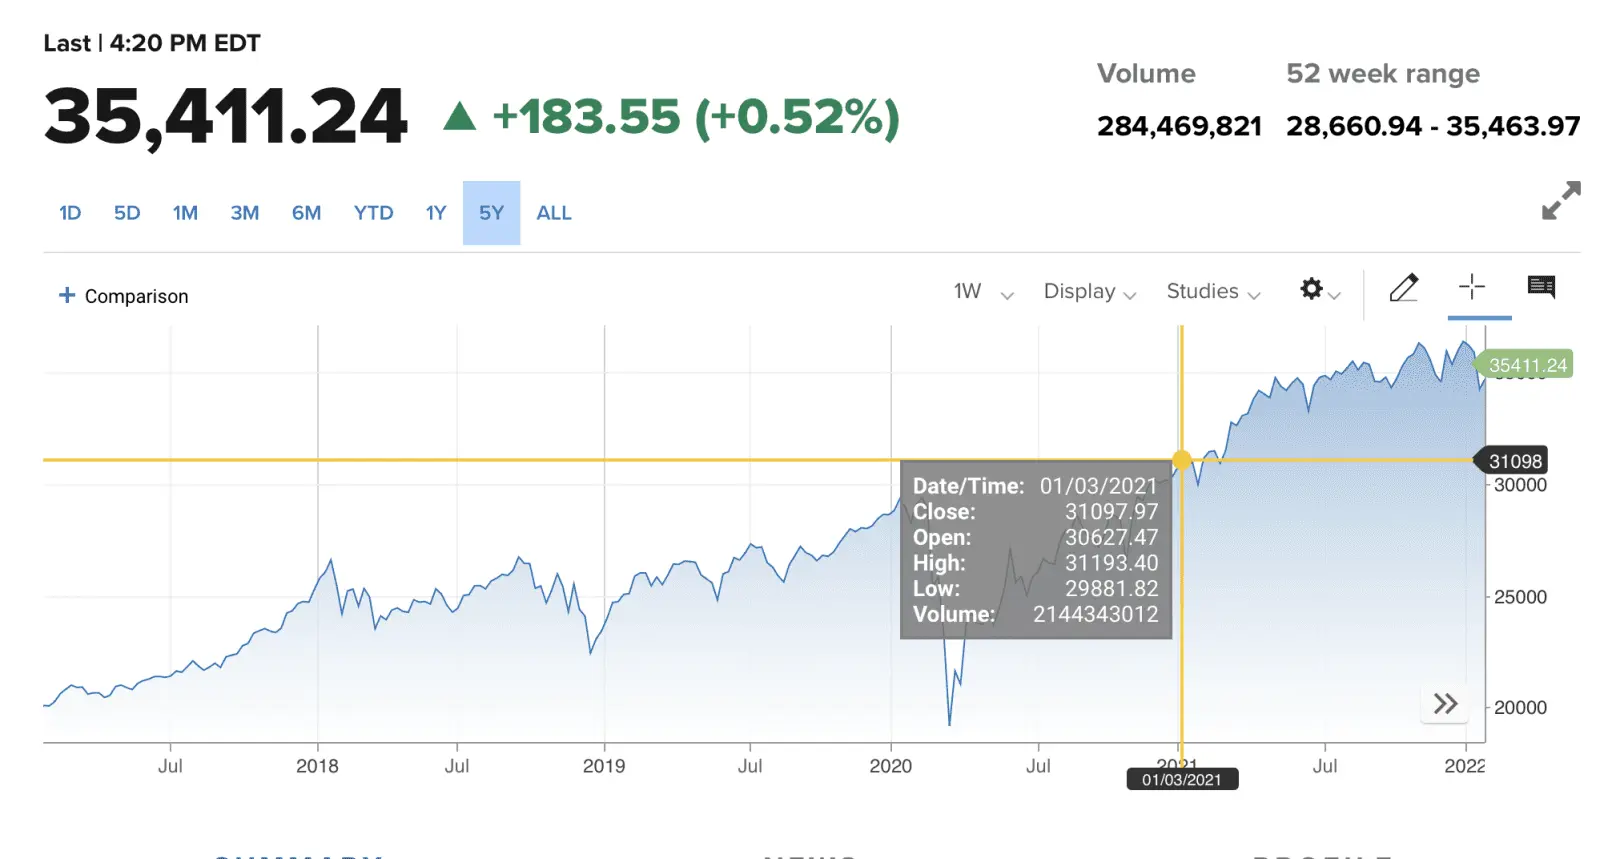Collapse the chart with double-chevron button
The height and width of the screenshot is (859, 1600).
click(1444, 703)
